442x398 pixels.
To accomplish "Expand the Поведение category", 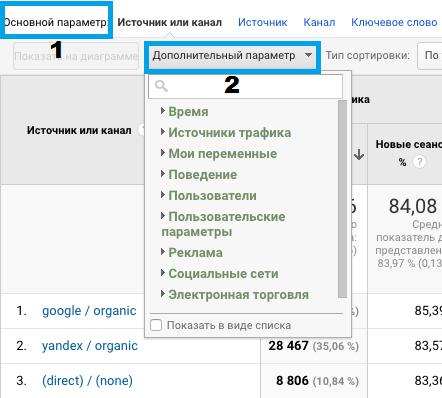I will point(202,174).
